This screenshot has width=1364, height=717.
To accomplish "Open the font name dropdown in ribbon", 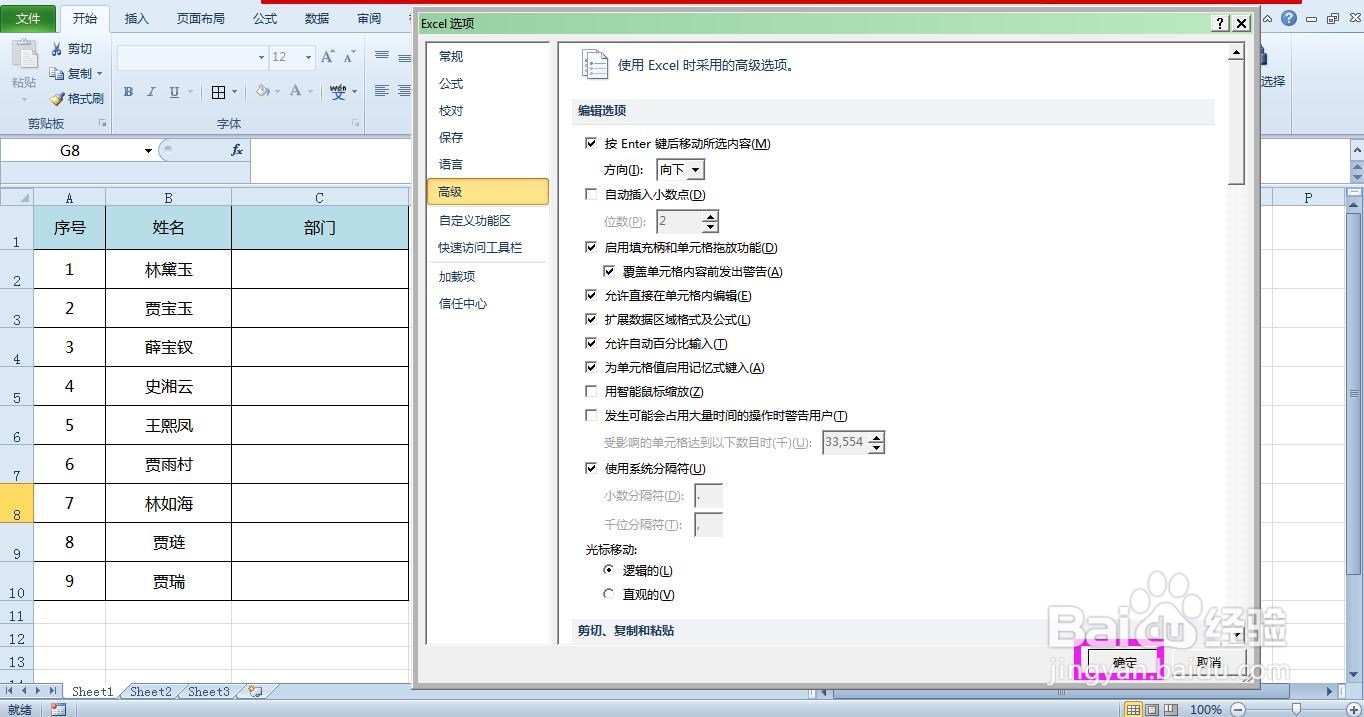I will tap(261, 58).
